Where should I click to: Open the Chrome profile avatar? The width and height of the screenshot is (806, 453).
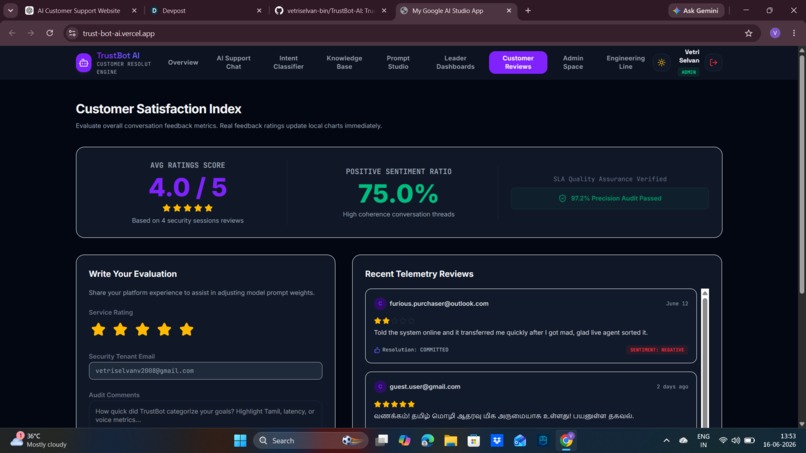click(x=775, y=33)
